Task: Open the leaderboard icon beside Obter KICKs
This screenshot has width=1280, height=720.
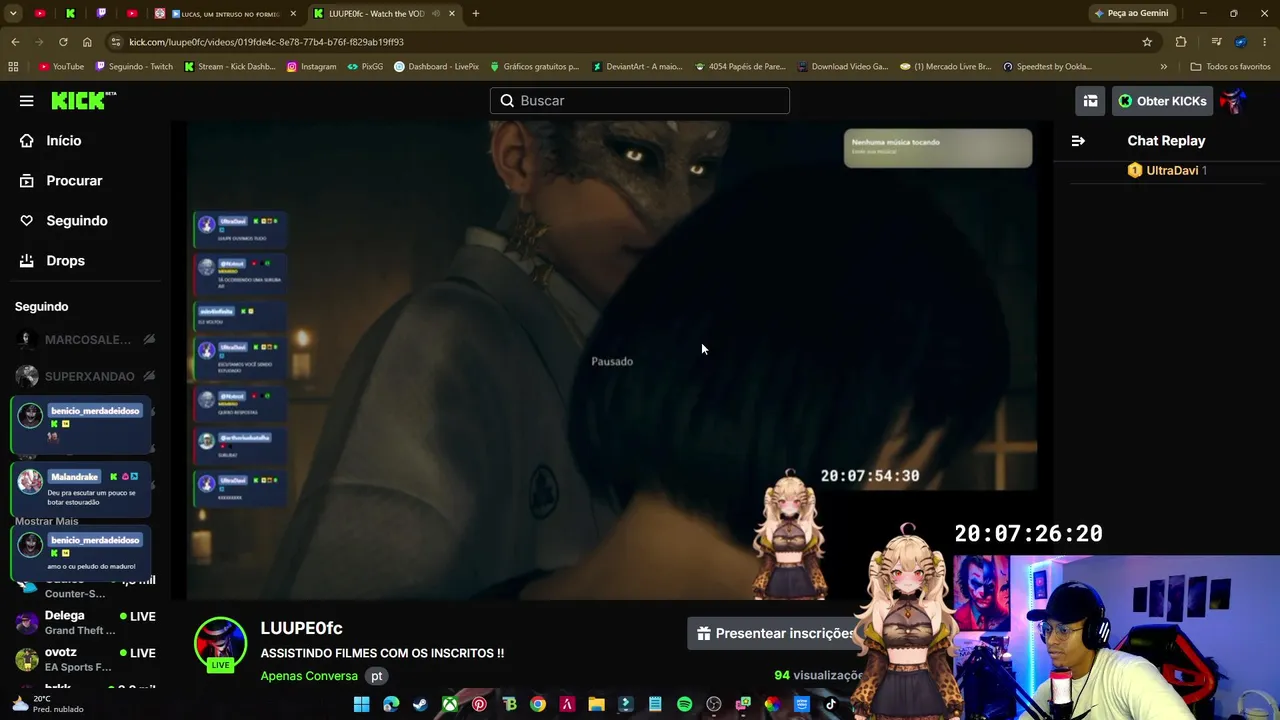Action: coord(1091,101)
